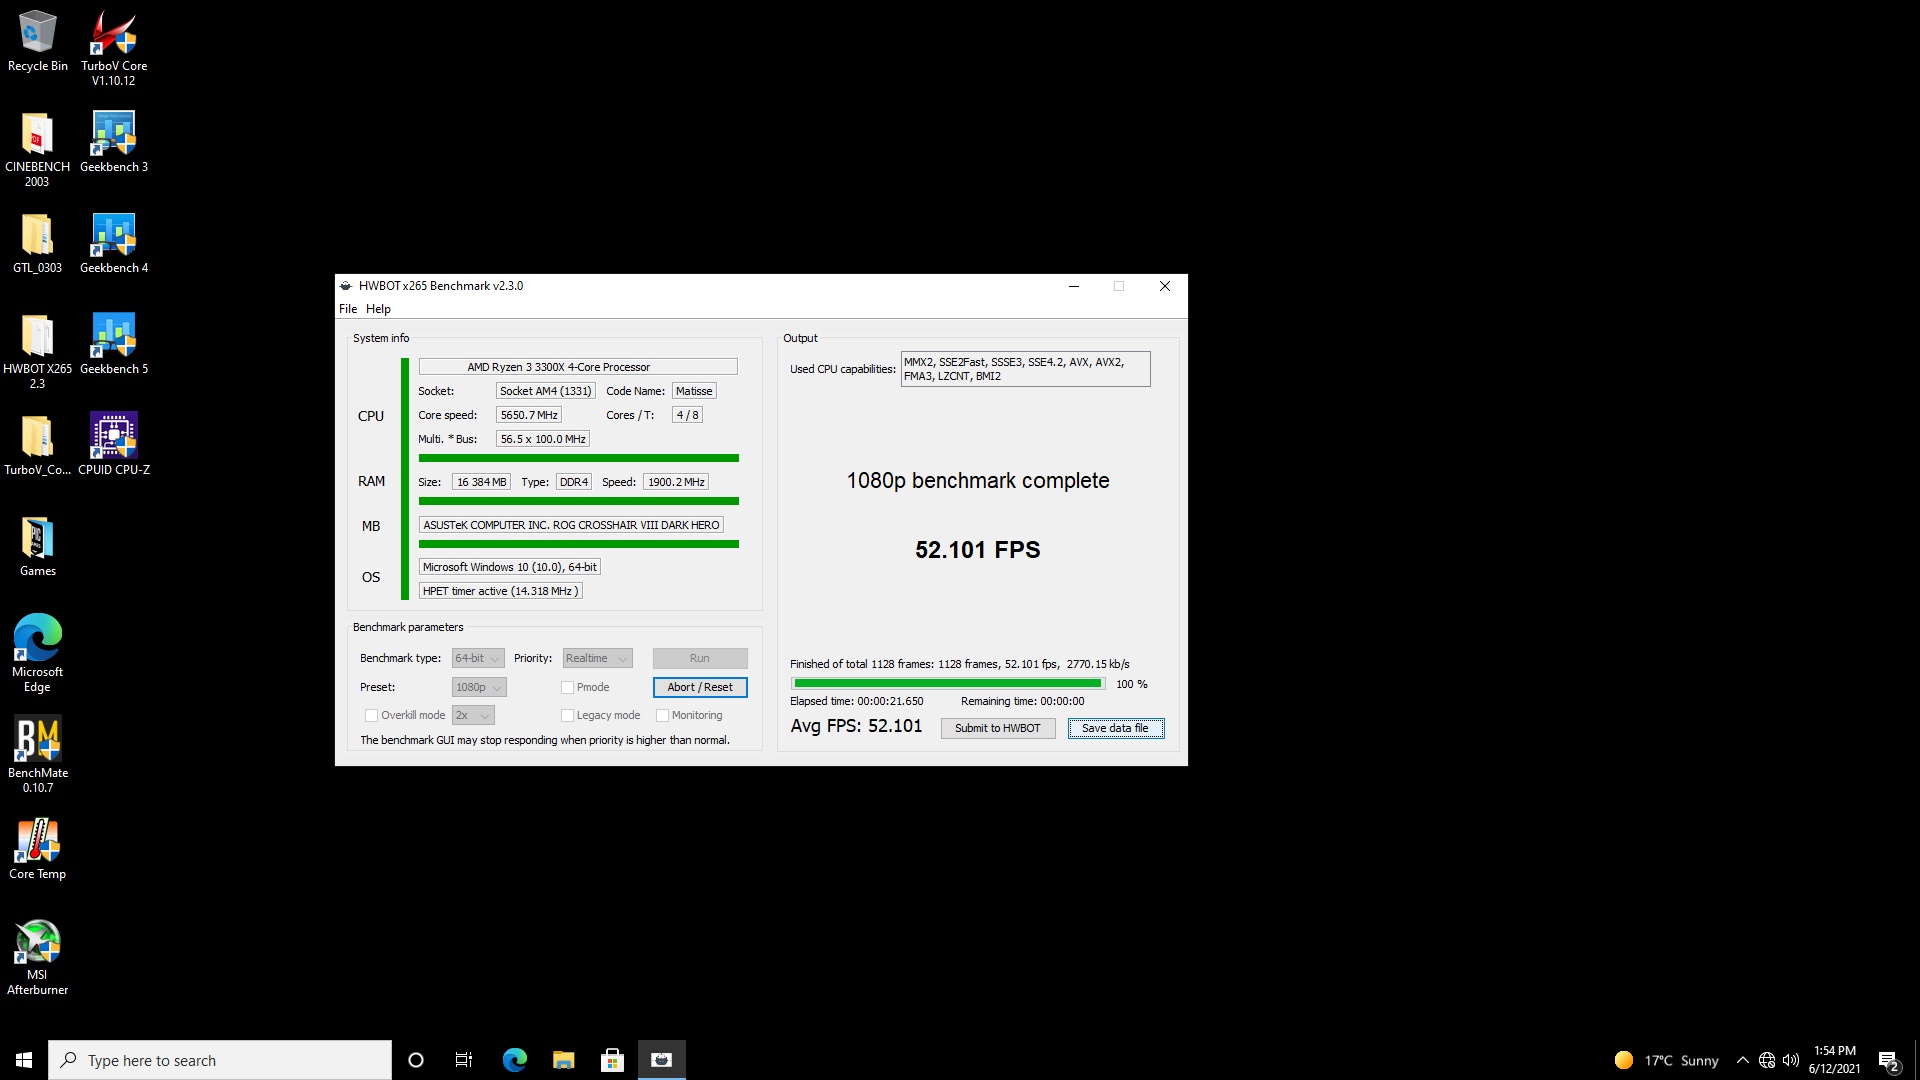Toggle the Pmode checkbox
This screenshot has height=1080, width=1920.
(x=567, y=687)
